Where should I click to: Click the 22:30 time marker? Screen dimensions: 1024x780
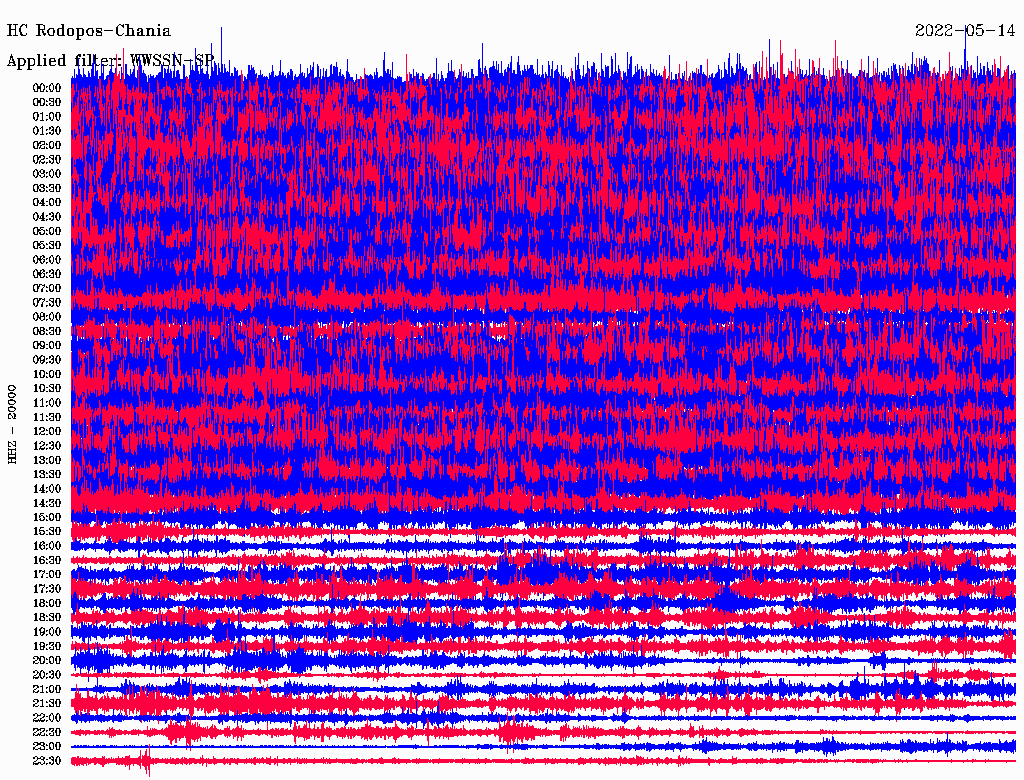47,732
